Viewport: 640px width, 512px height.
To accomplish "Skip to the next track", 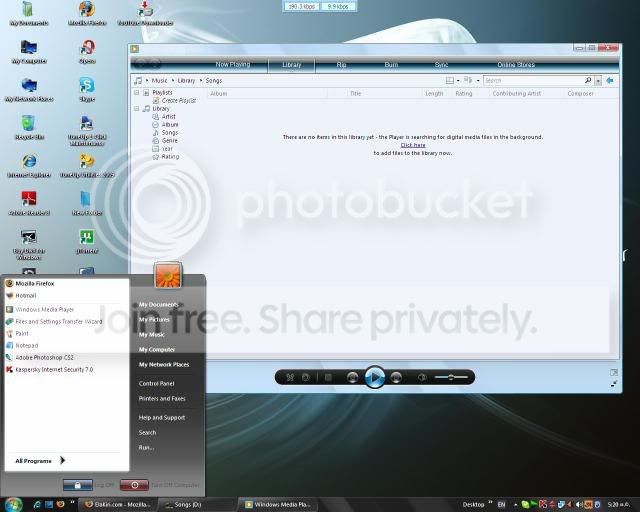I will point(396,377).
